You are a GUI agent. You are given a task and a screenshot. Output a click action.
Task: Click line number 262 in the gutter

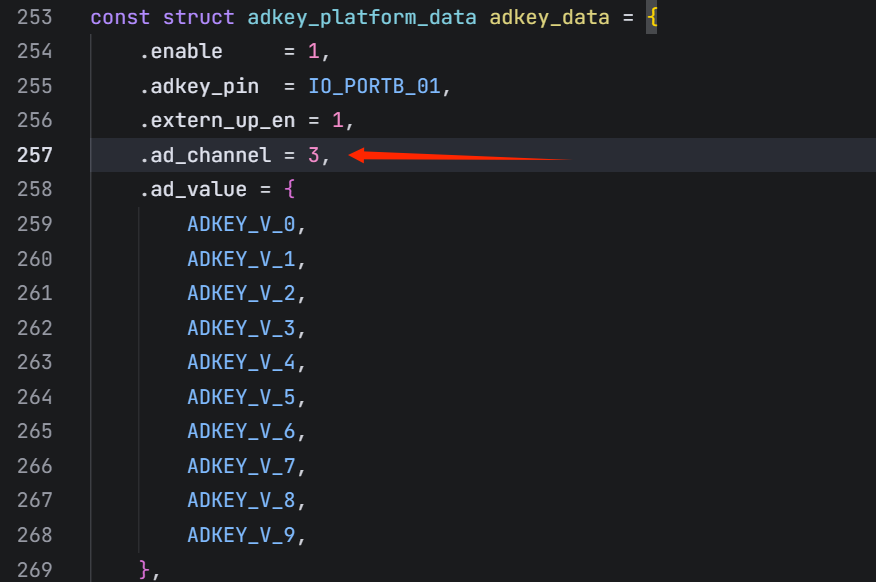(x=35, y=328)
